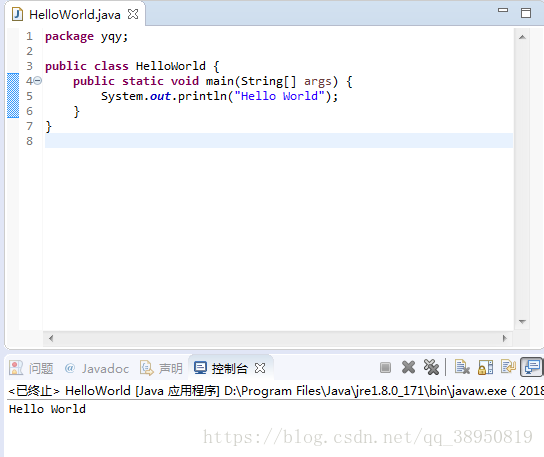
Task: Place cursor on empty line 8
Action: coord(279,141)
